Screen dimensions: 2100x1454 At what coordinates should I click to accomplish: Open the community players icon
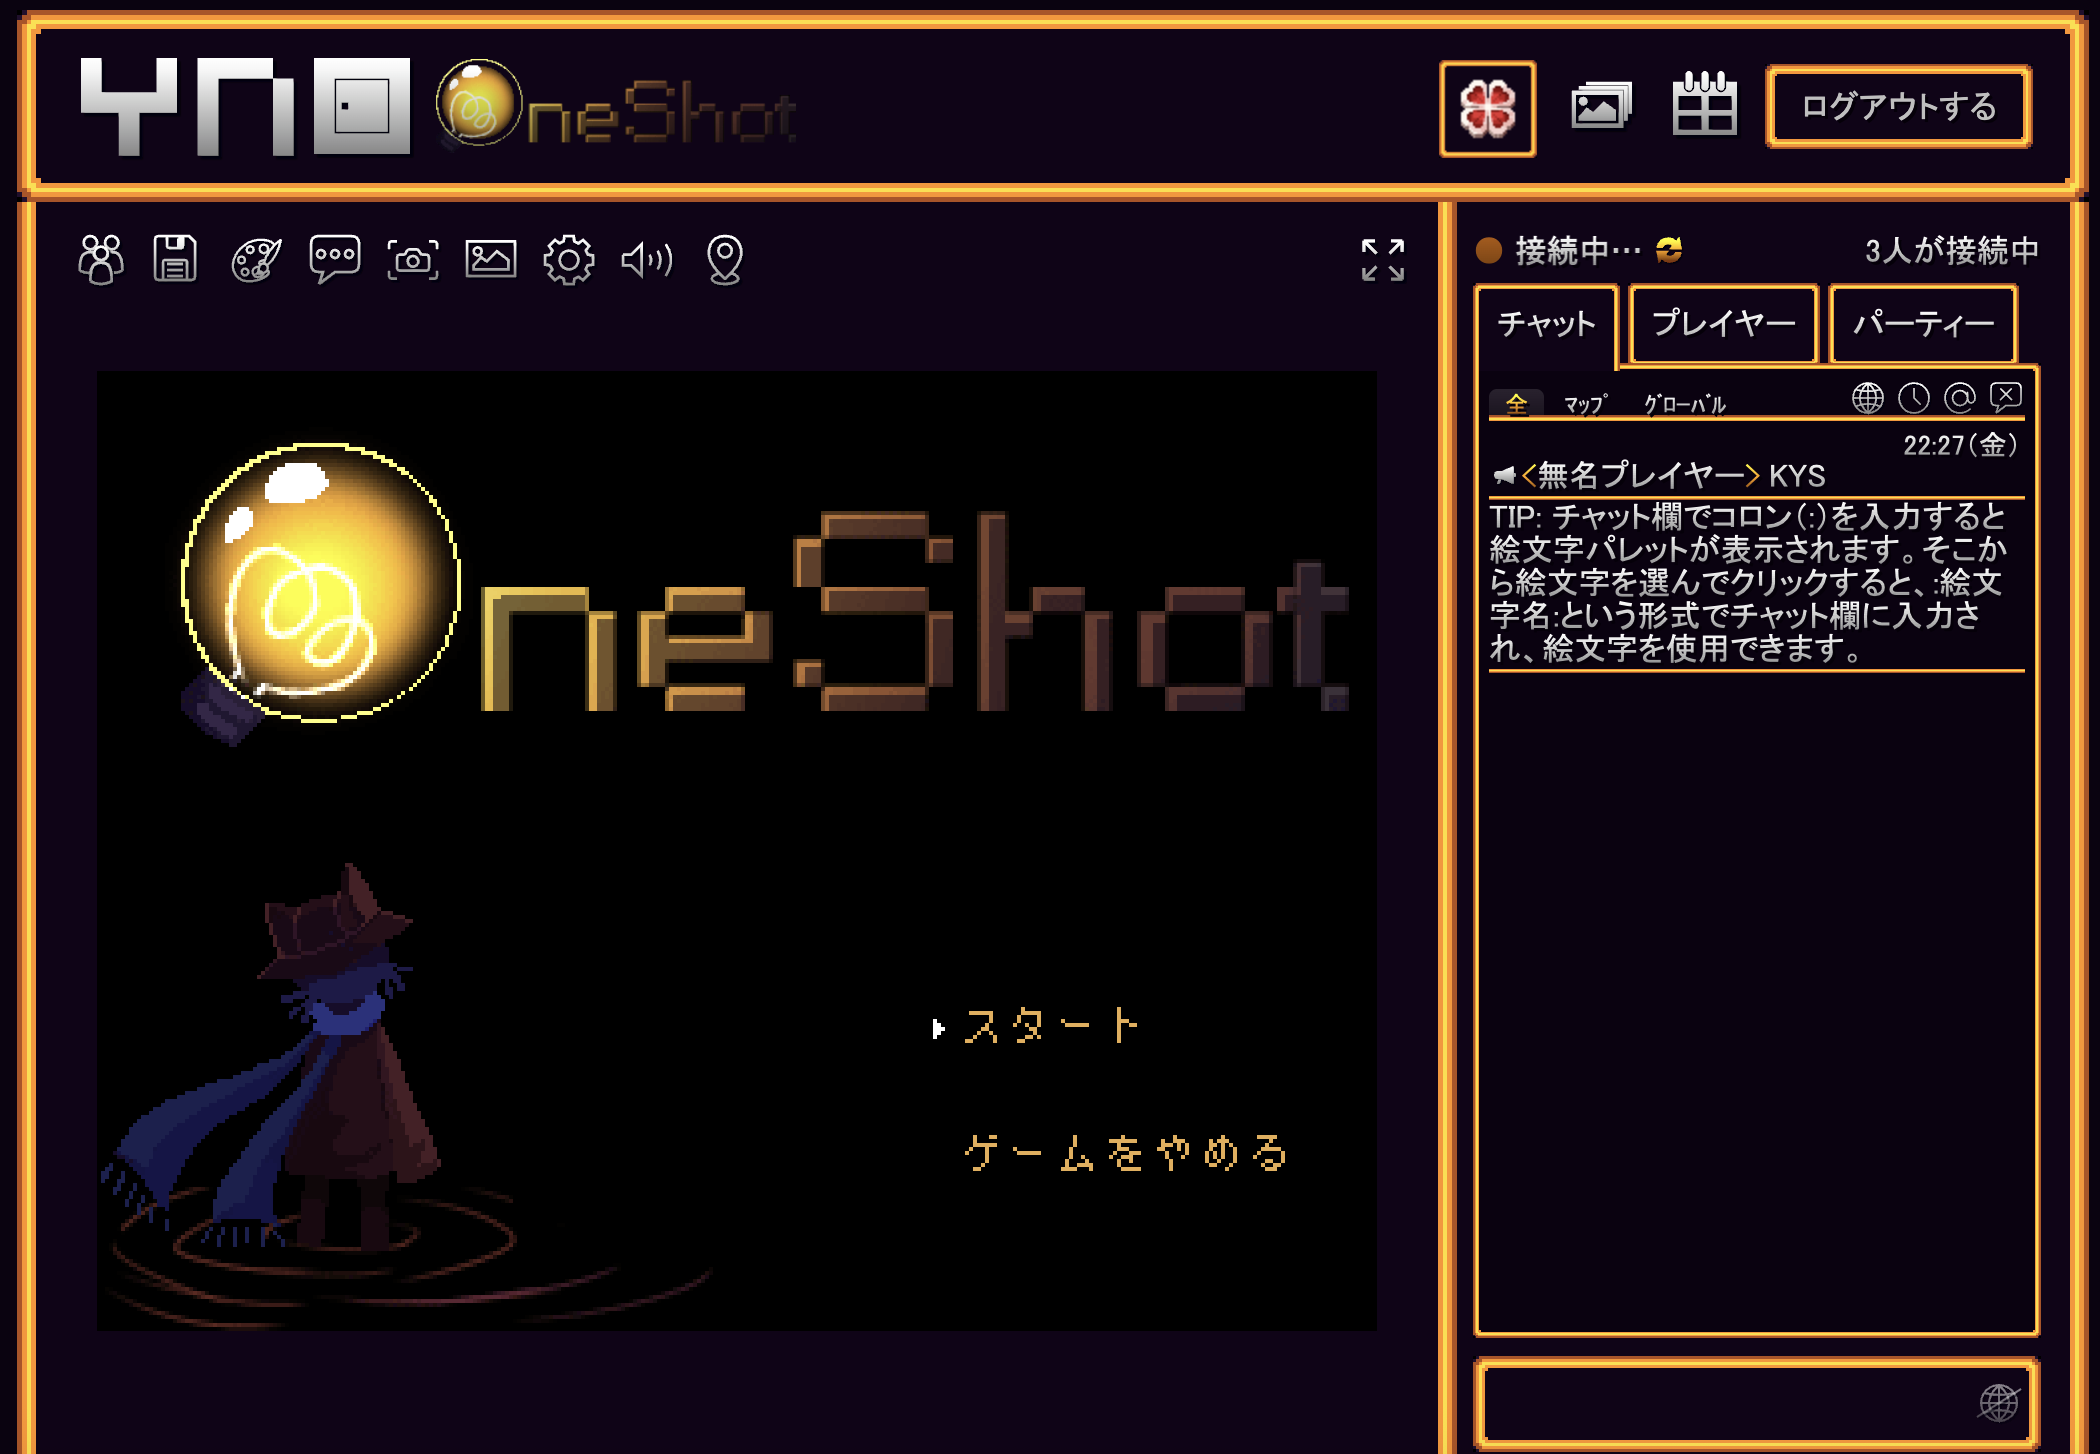pos(101,260)
